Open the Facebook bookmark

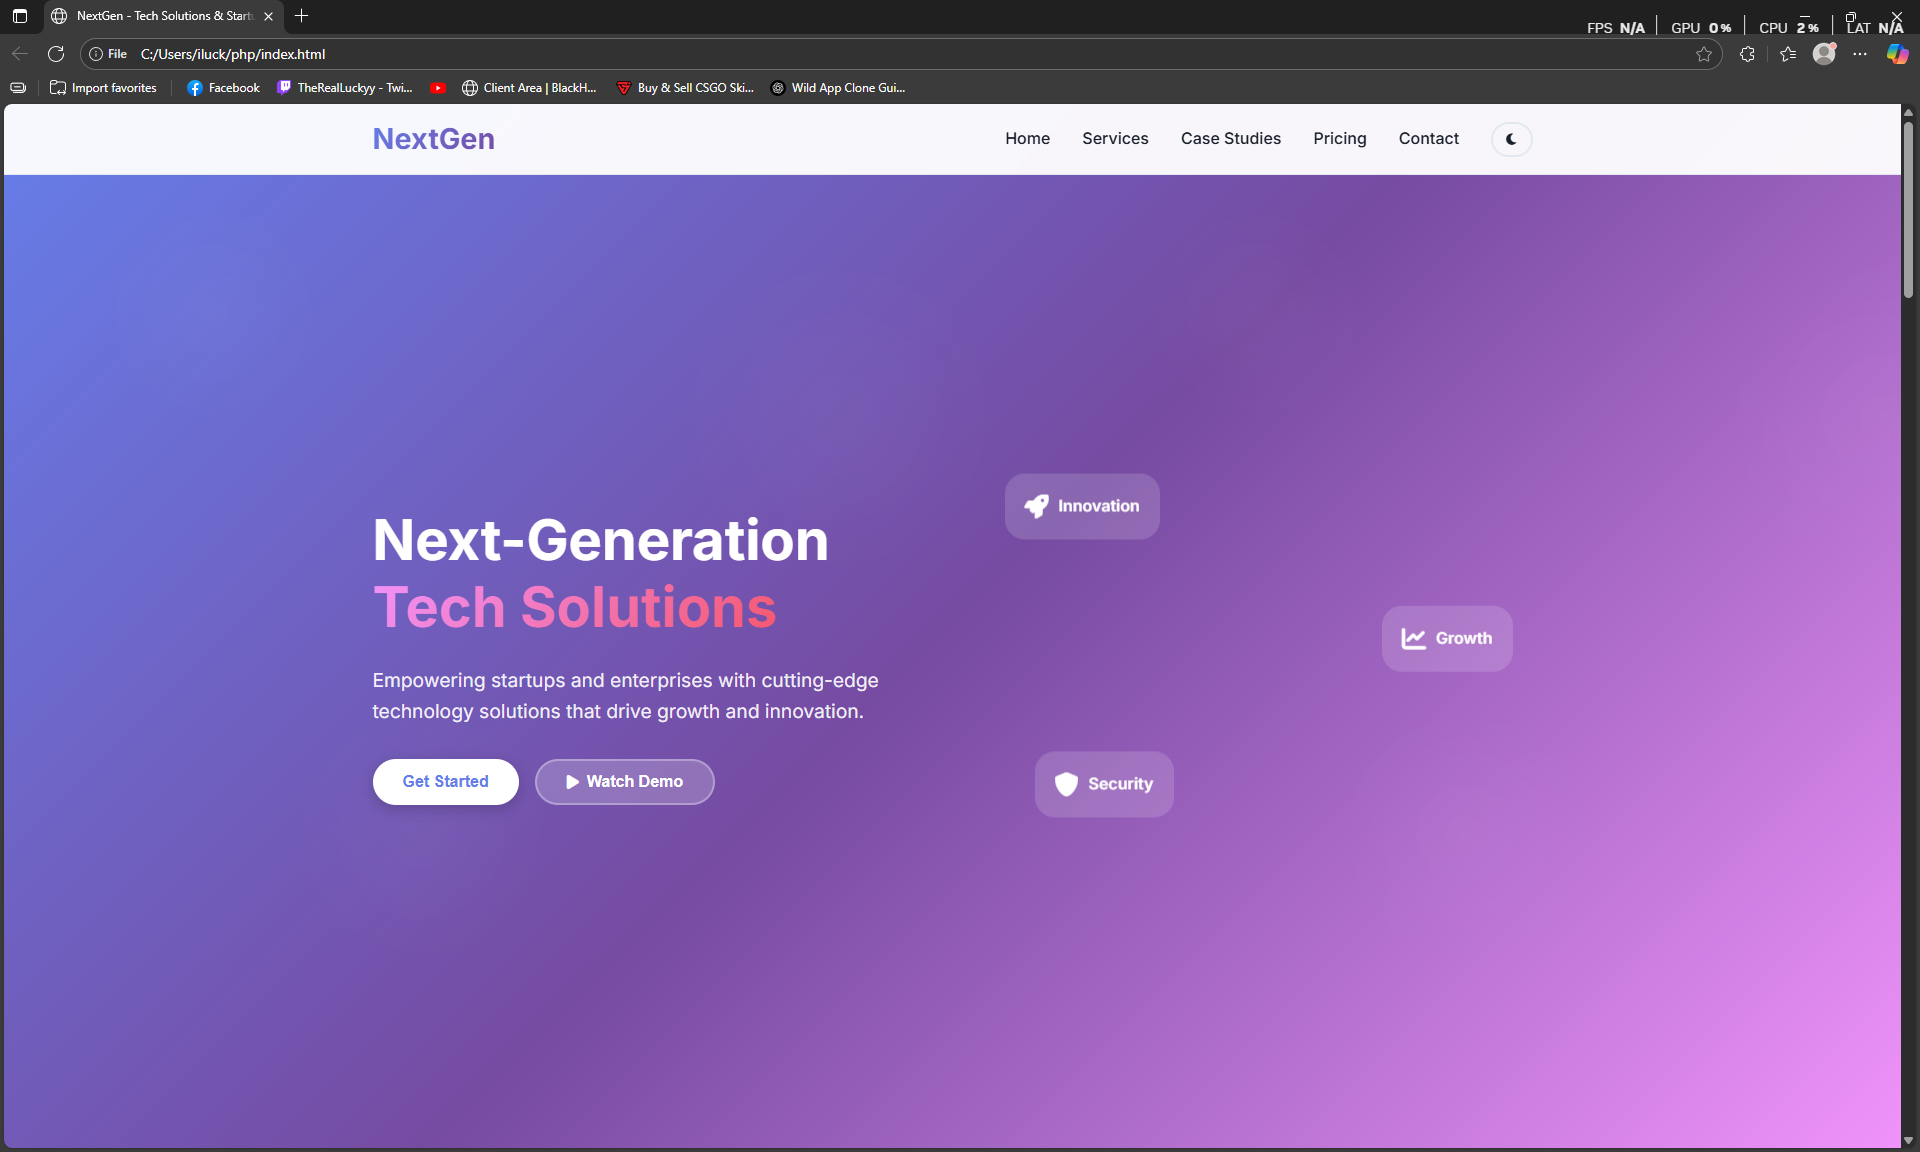[223, 88]
